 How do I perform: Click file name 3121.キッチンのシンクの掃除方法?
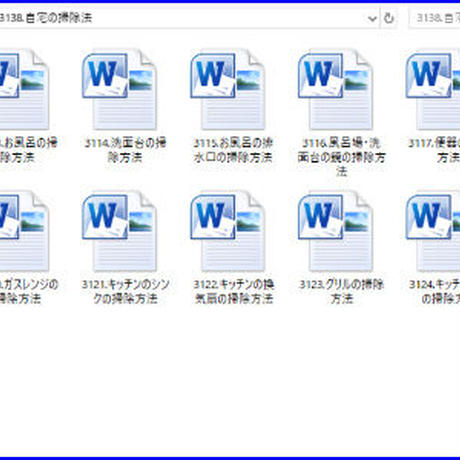[125, 291]
